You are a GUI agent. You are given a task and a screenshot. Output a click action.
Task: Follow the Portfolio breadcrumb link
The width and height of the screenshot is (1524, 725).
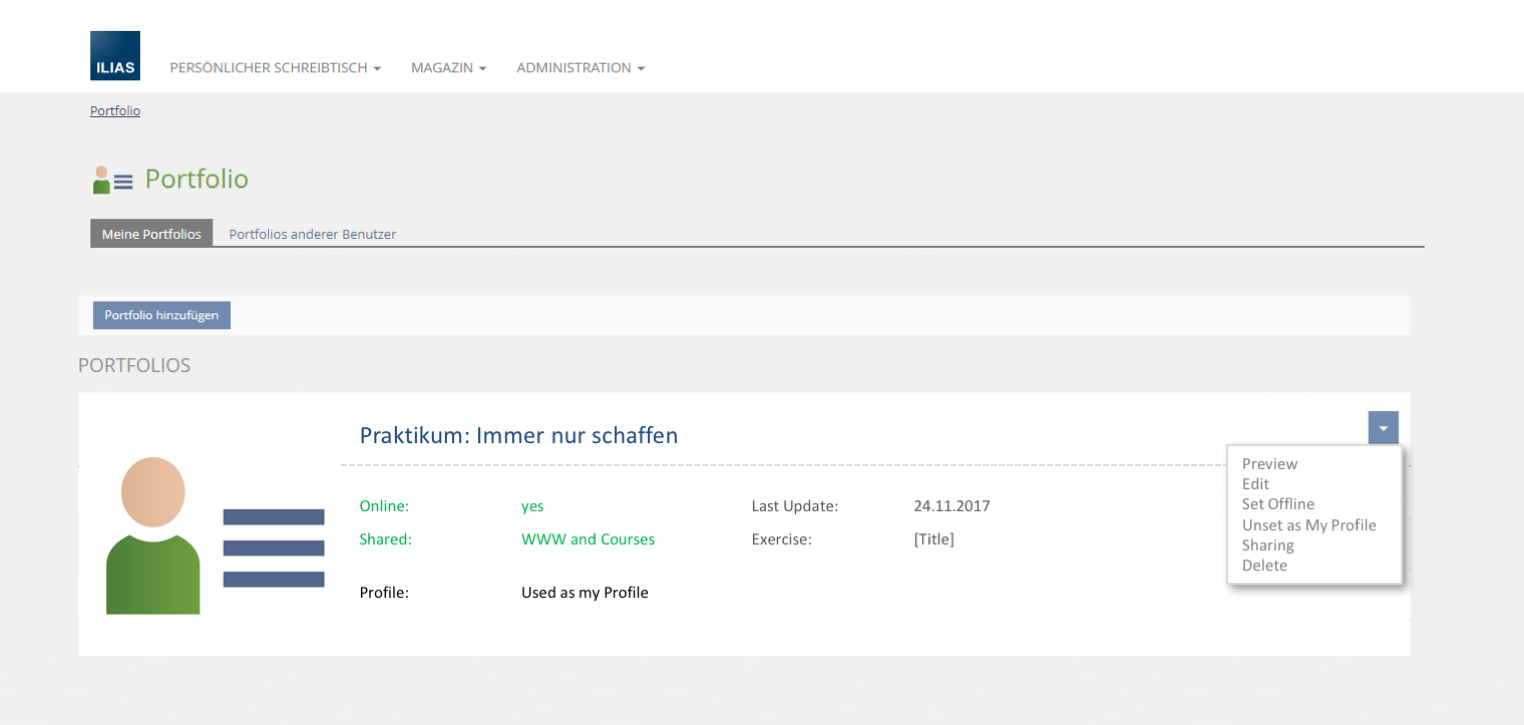[x=115, y=111]
